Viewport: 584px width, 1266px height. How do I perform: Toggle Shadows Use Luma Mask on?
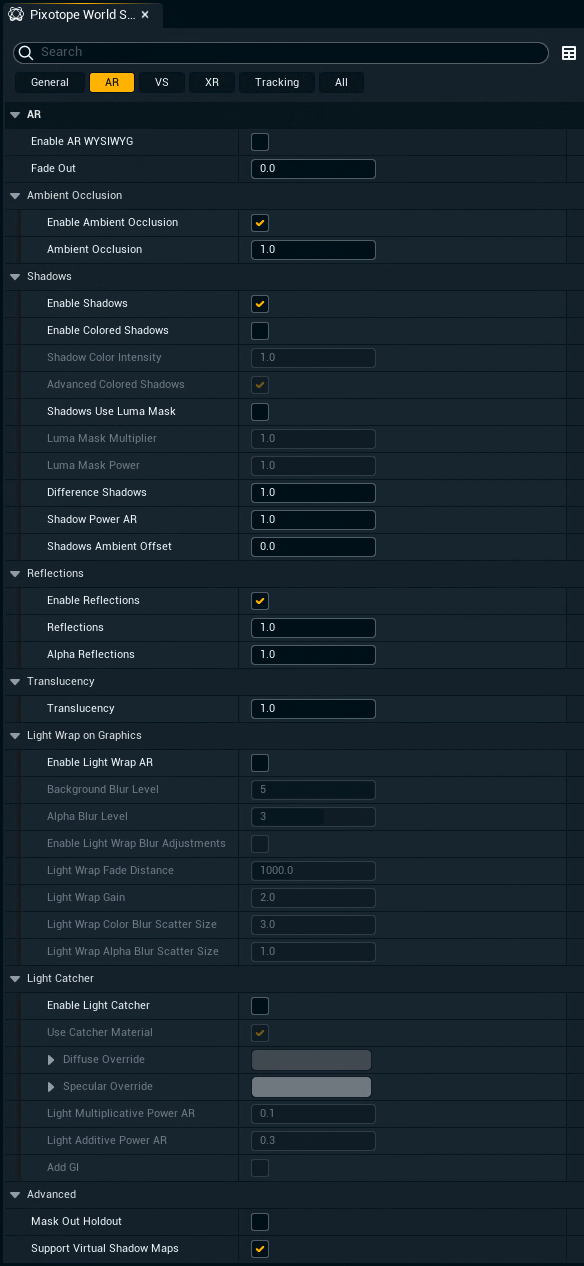pyautogui.click(x=259, y=411)
